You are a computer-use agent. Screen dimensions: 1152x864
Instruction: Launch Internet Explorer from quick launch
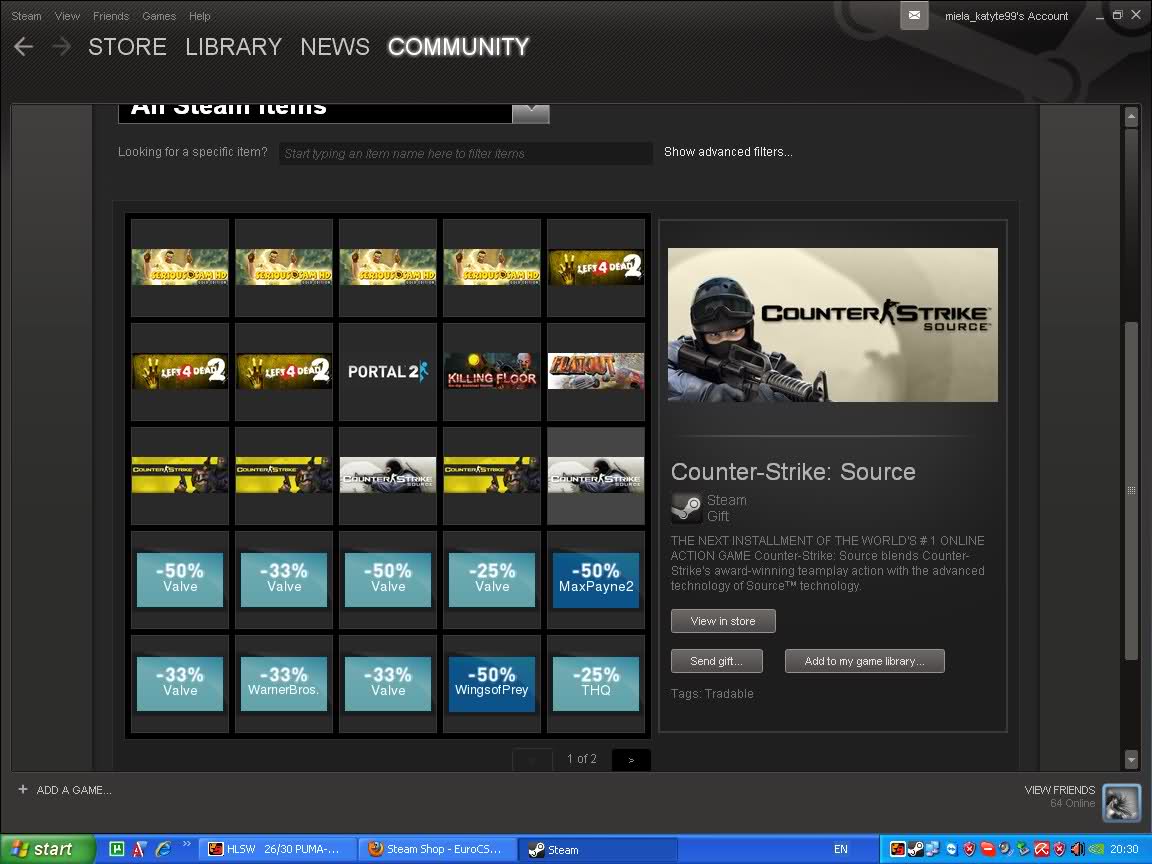pos(162,849)
